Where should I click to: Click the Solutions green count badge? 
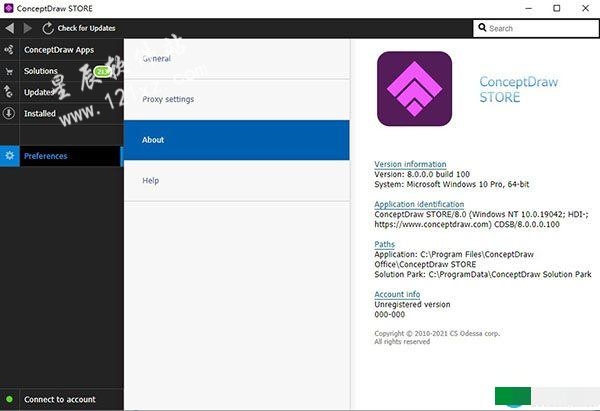point(102,71)
